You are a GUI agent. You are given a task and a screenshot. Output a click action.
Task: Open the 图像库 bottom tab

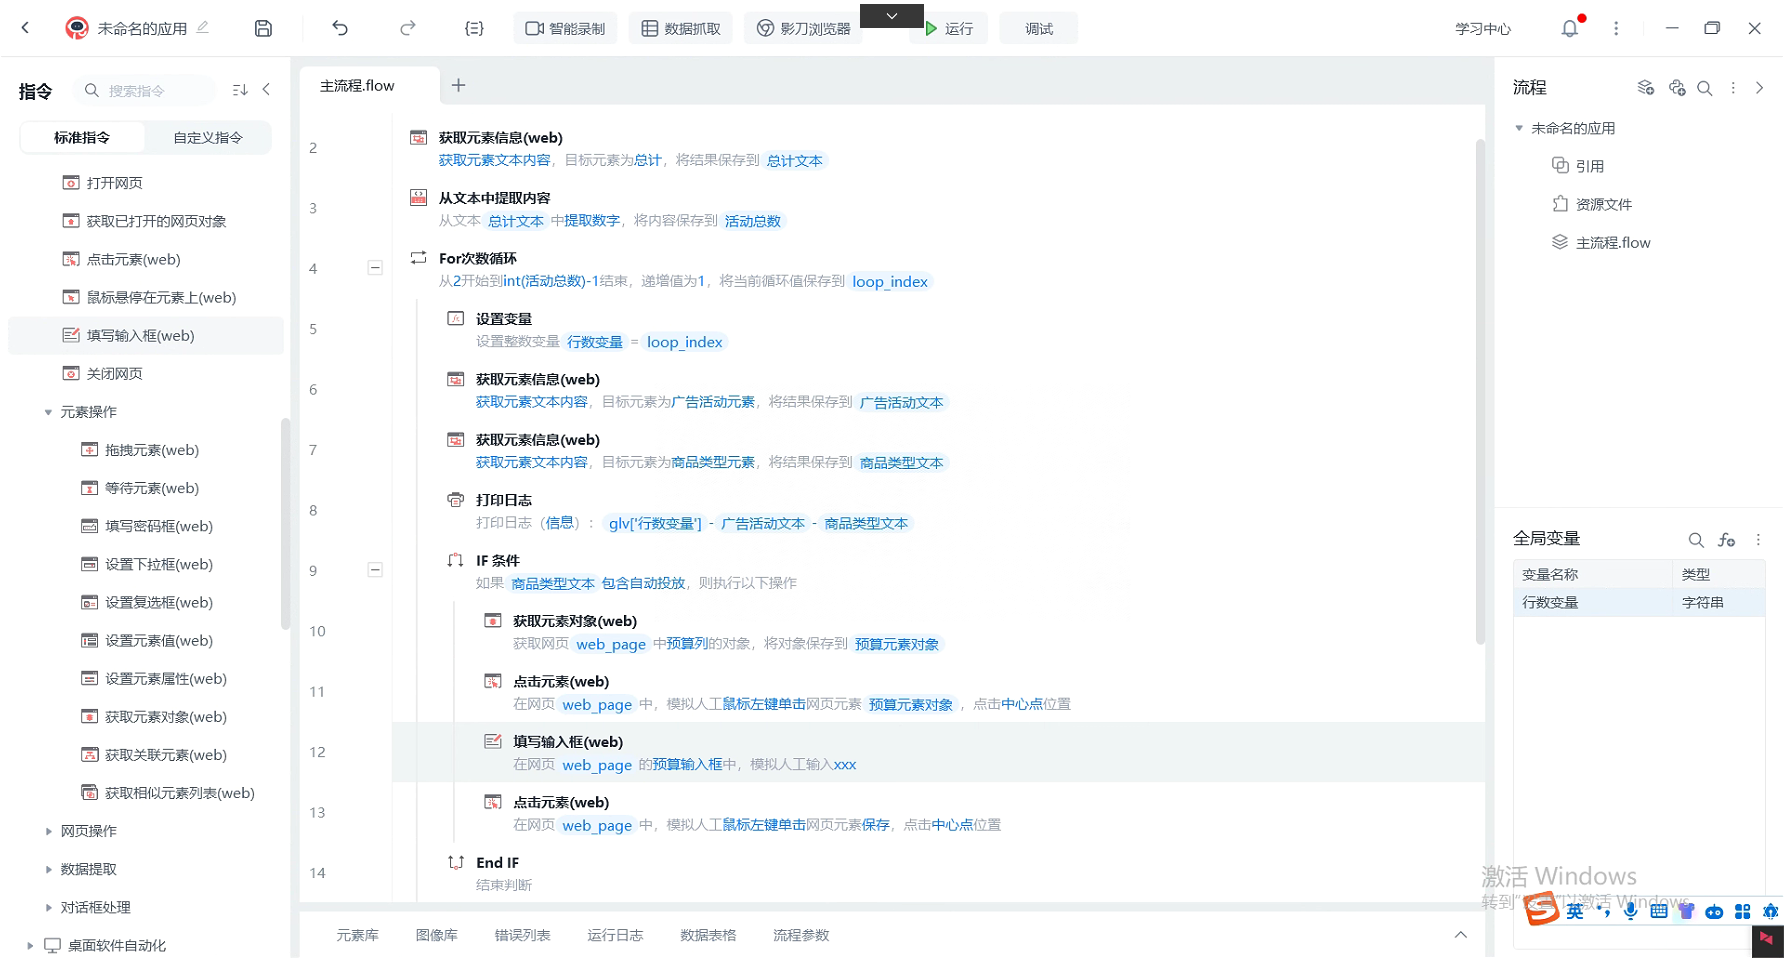(x=436, y=935)
